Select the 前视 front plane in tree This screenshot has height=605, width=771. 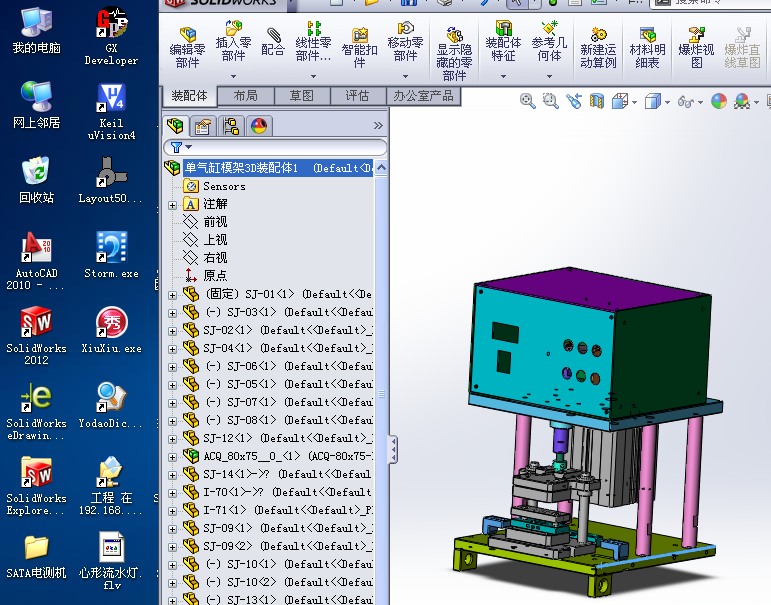pos(214,222)
